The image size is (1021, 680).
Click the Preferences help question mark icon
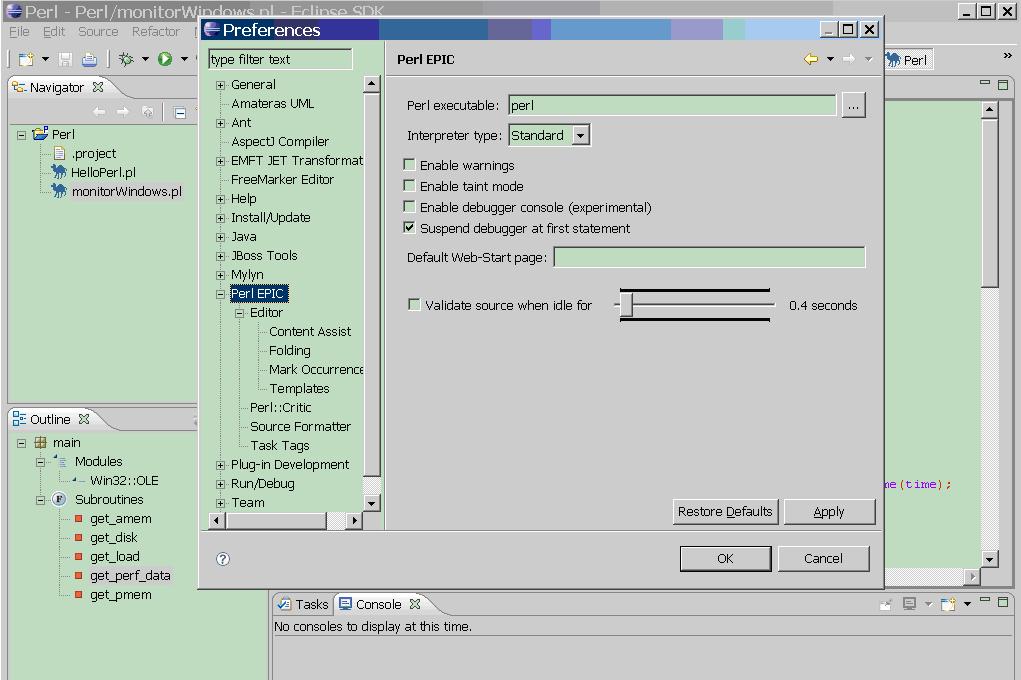pyautogui.click(x=223, y=559)
